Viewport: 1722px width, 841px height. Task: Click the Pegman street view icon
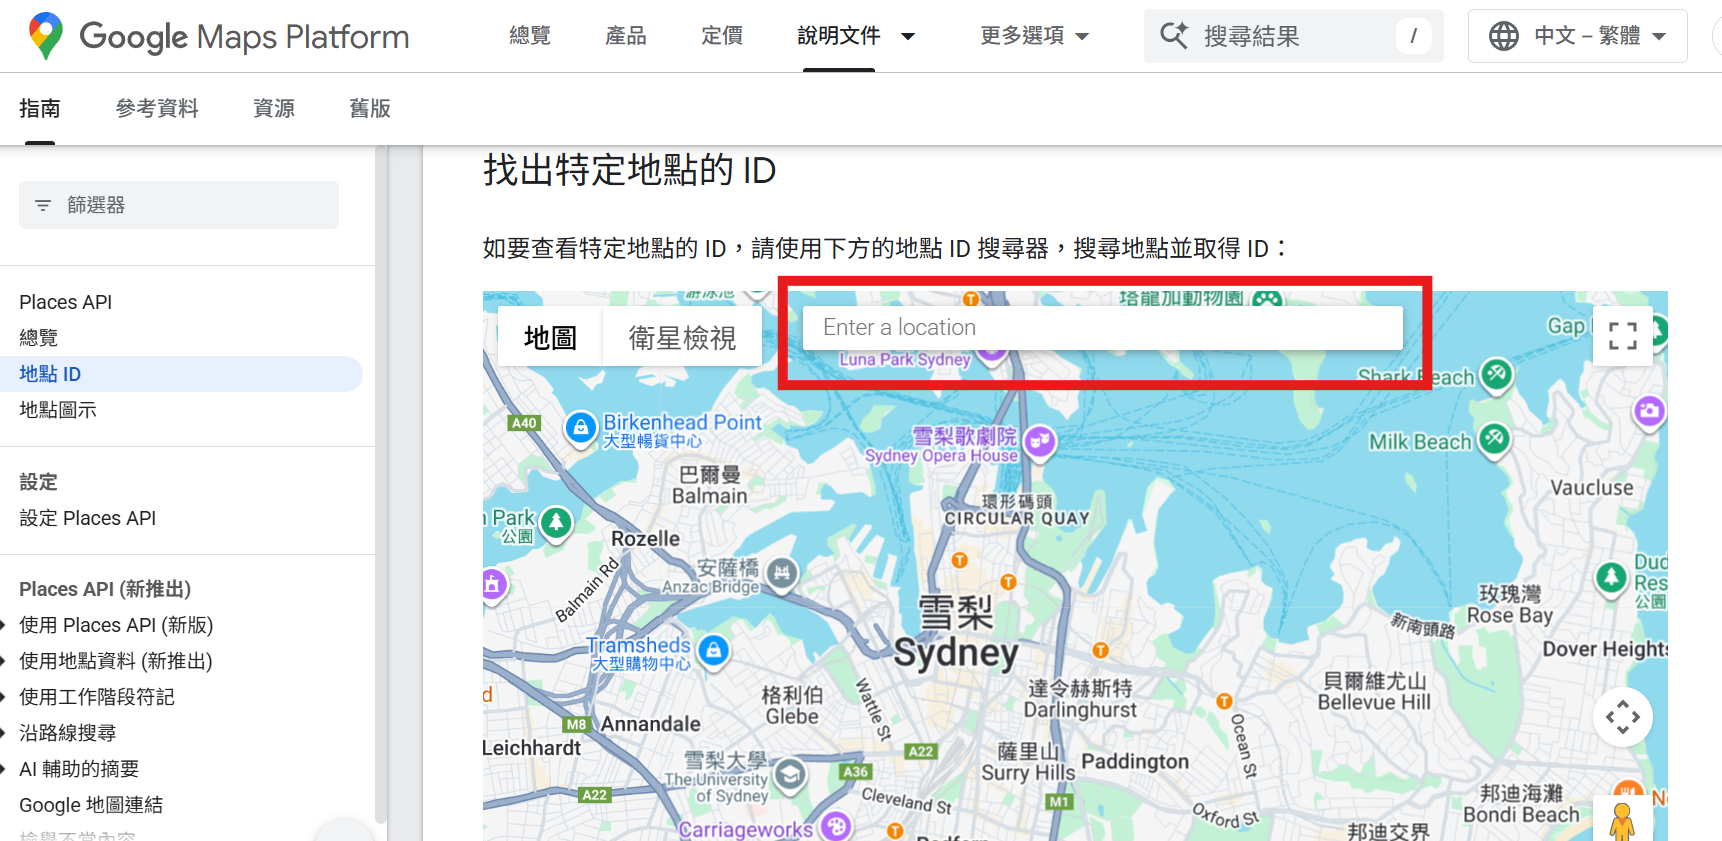pos(1622,822)
